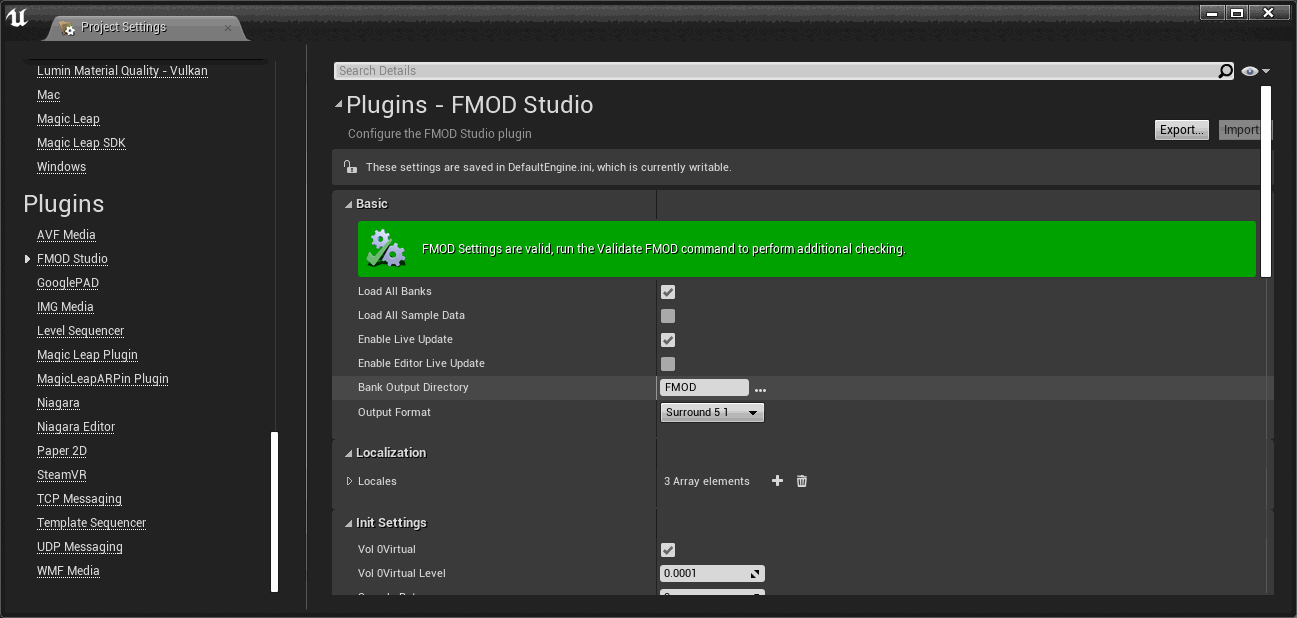Click inside the Search Details field
This screenshot has width=1297, height=618.
click(700, 70)
